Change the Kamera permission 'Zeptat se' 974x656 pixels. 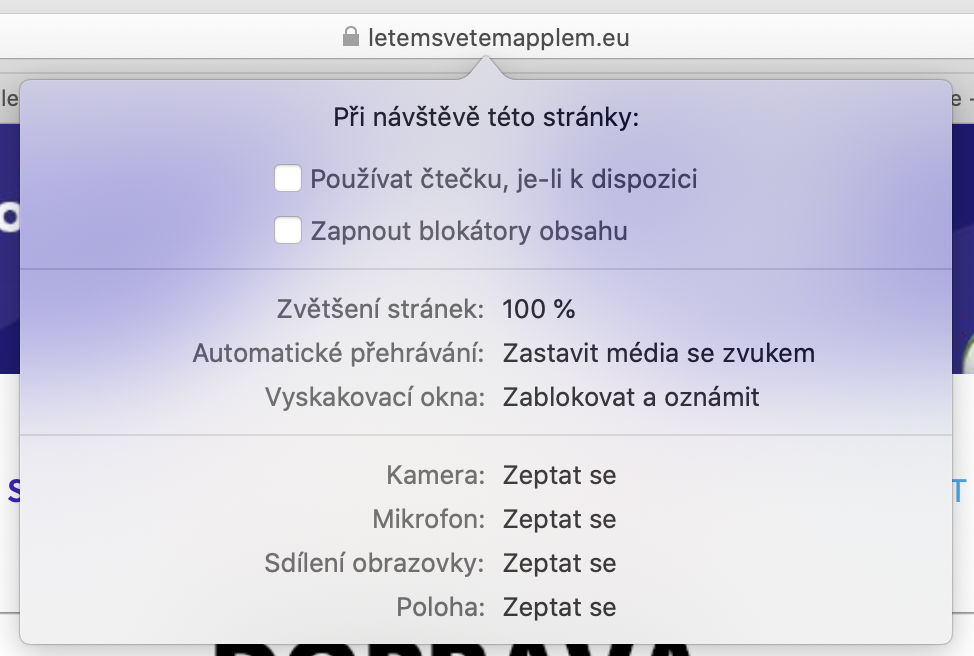[559, 475]
